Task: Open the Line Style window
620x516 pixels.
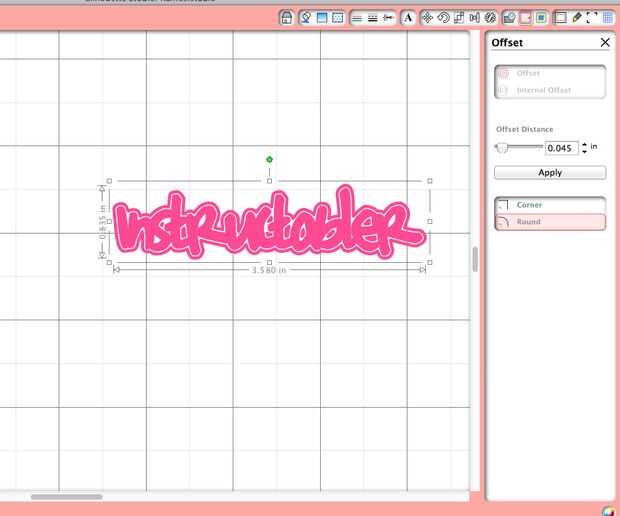Action: point(372,18)
